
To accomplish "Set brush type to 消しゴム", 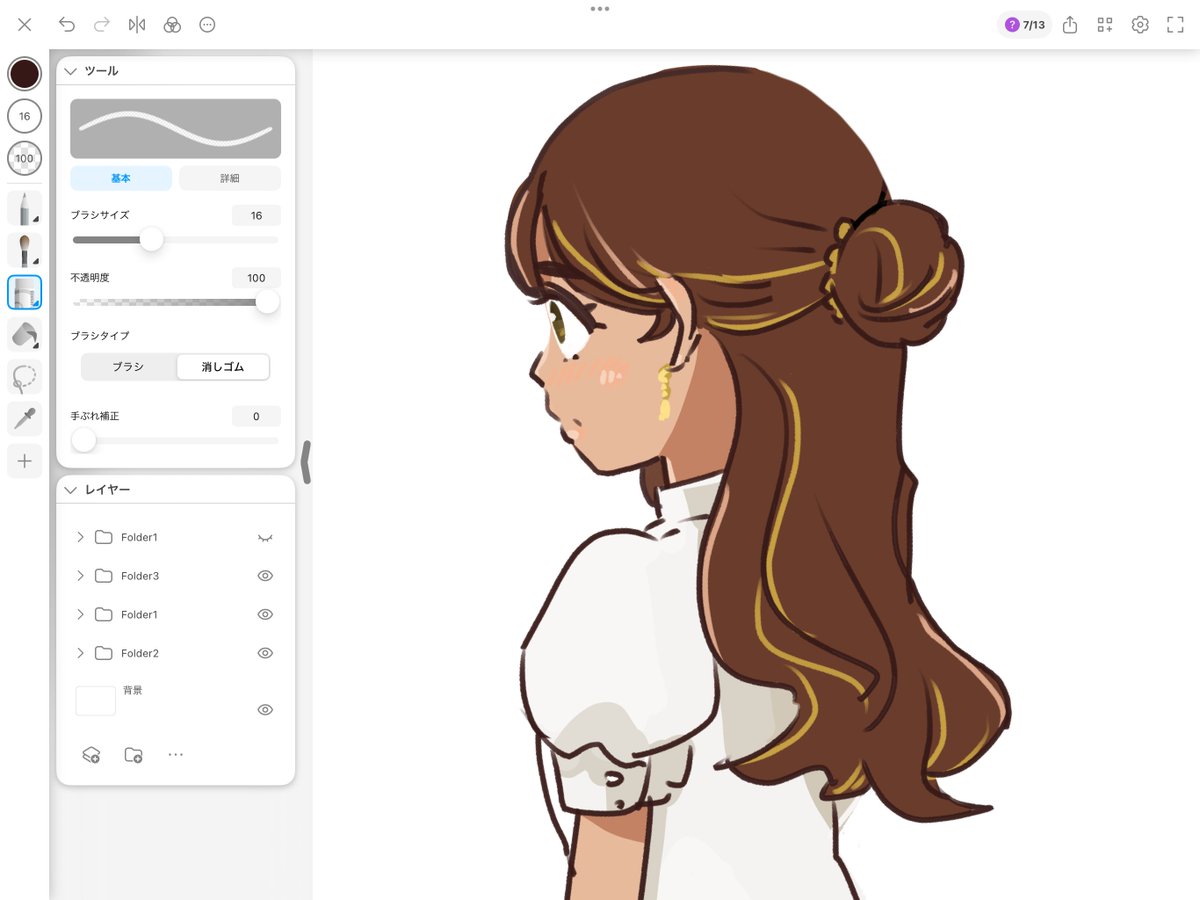I will 222,367.
